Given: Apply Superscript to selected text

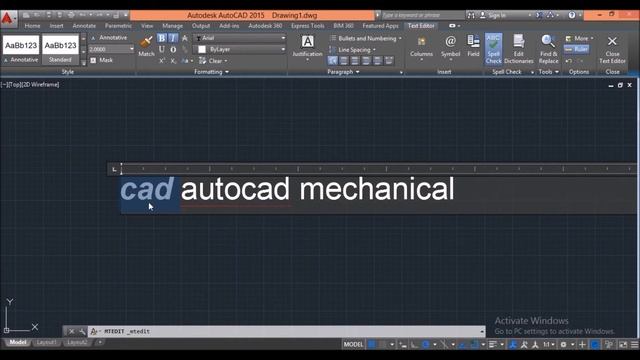Looking at the screenshot, I should coord(162,61).
